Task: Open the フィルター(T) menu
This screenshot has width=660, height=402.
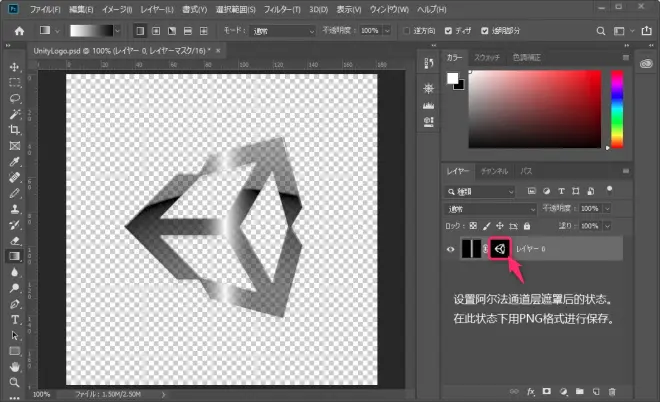Action: pos(282,9)
